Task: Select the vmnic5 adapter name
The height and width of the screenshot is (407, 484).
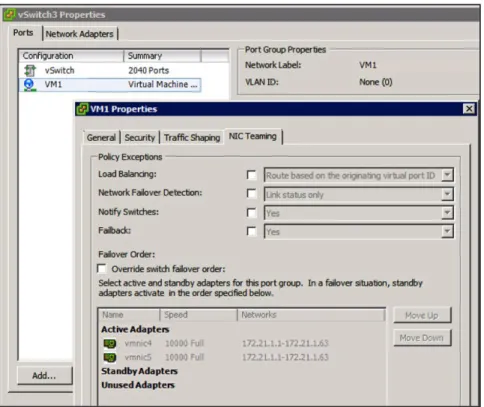Action: [138, 357]
